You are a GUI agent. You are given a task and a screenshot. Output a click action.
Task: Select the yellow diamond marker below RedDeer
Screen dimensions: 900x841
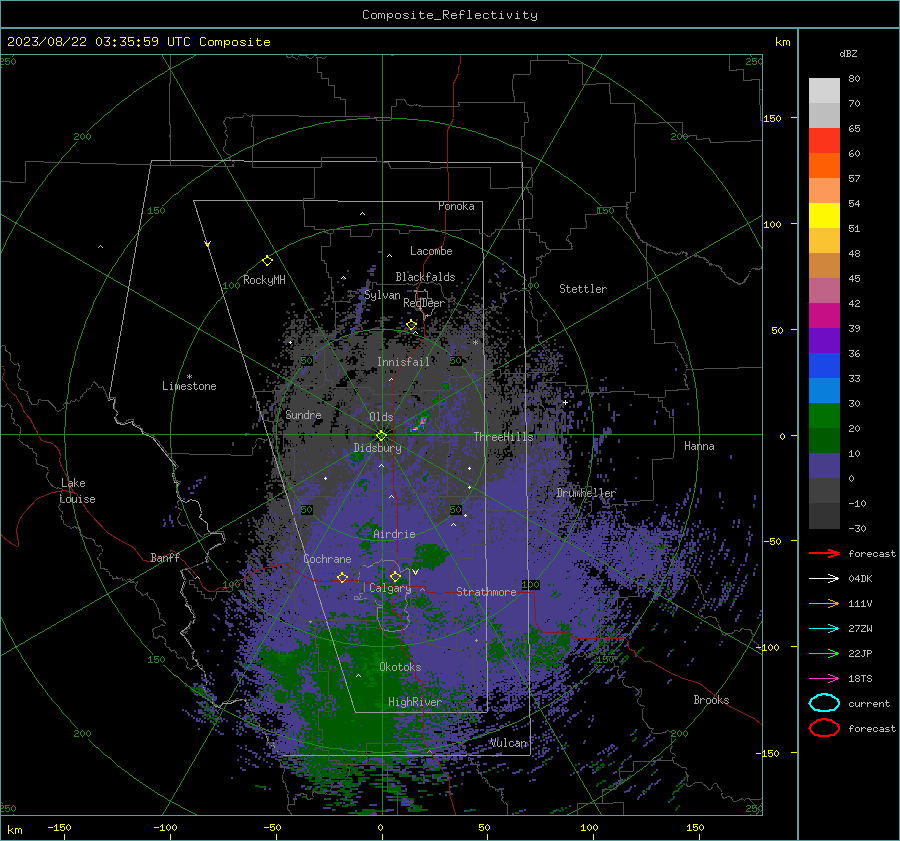[411, 325]
